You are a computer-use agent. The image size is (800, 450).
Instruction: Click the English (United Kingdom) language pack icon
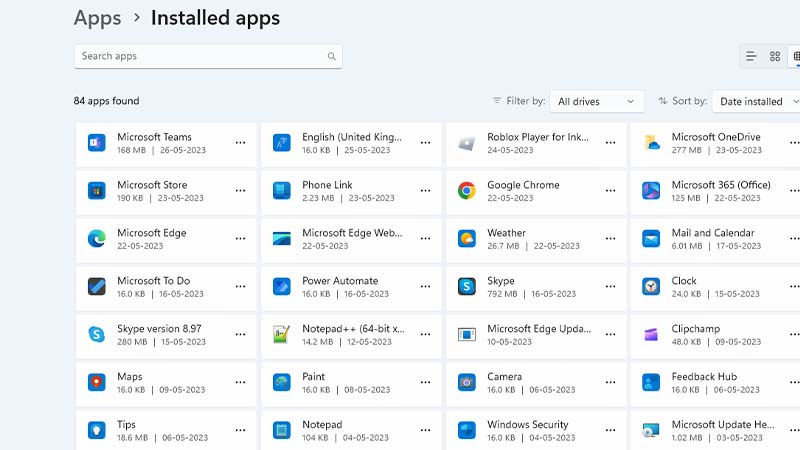click(x=282, y=143)
